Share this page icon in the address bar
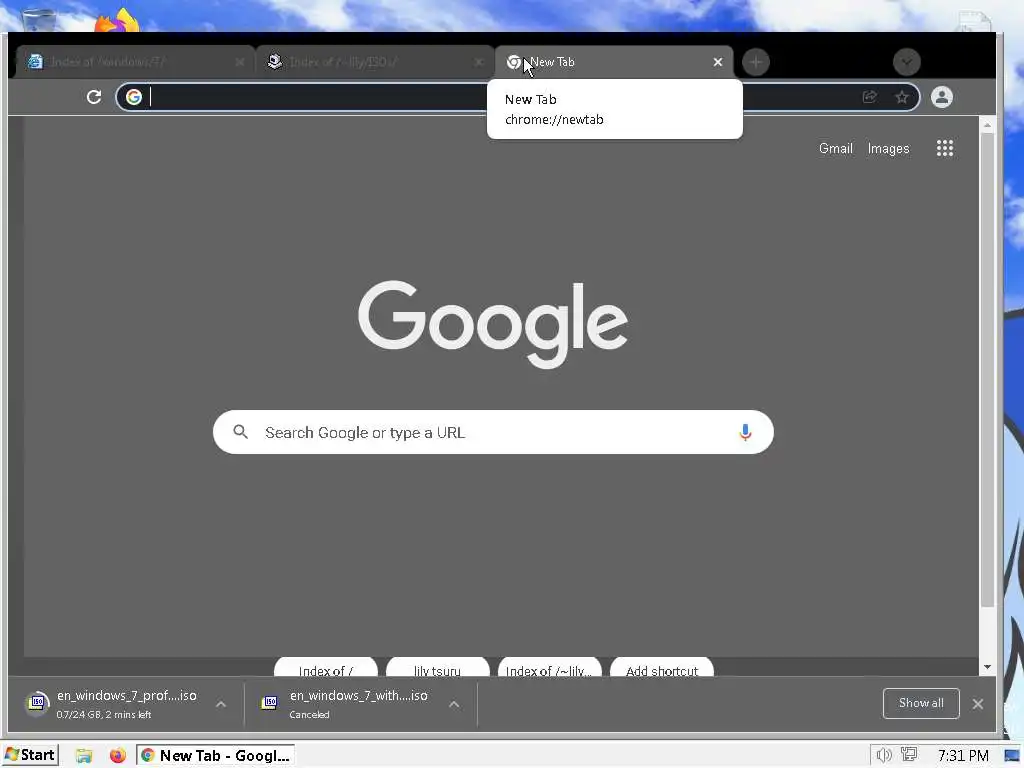Viewport: 1024px width, 768px height. click(869, 97)
